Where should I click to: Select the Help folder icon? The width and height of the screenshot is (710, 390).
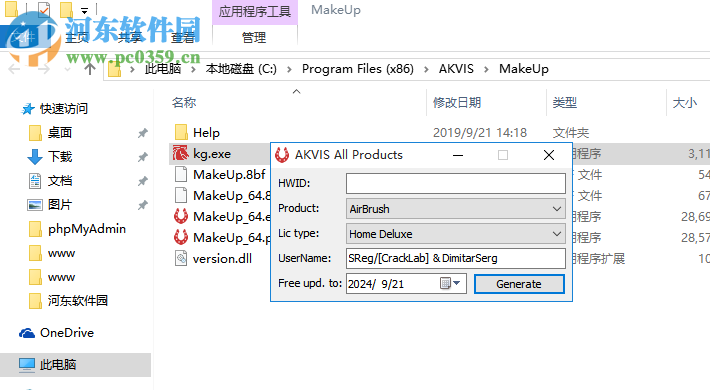pyautogui.click(x=181, y=132)
